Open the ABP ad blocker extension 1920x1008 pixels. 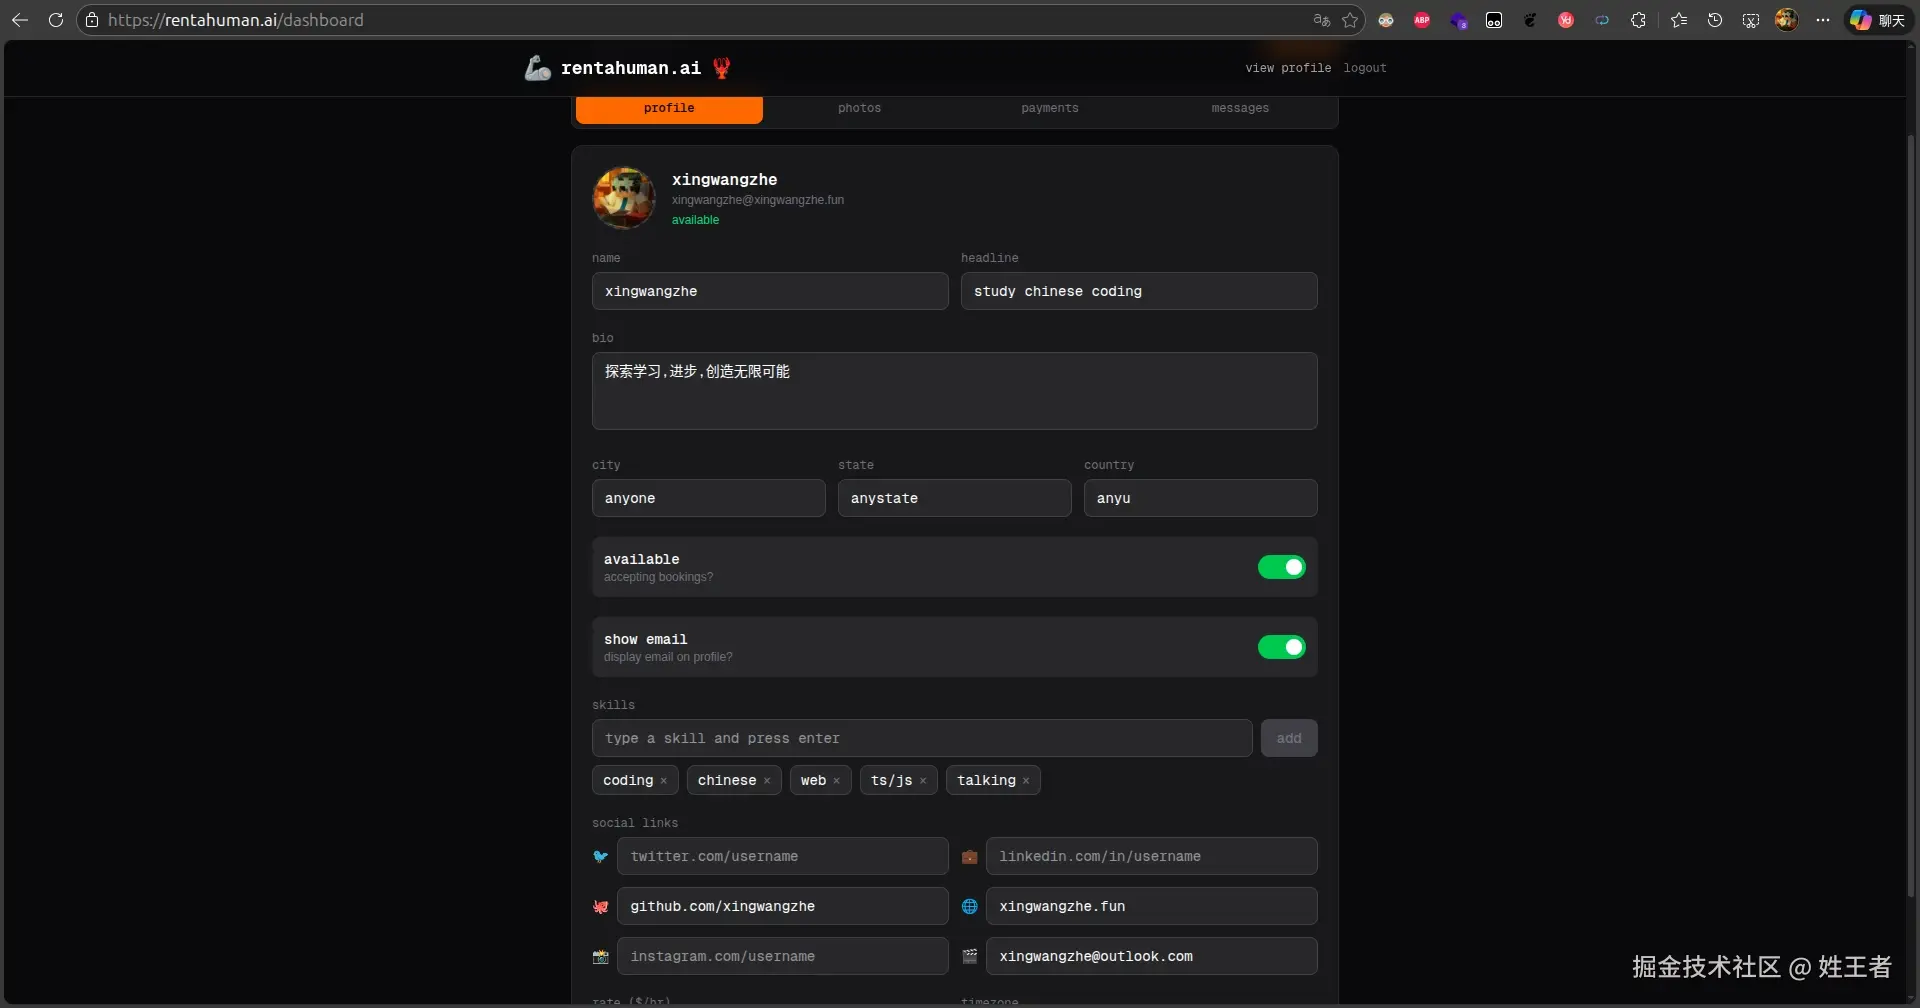[x=1422, y=20]
